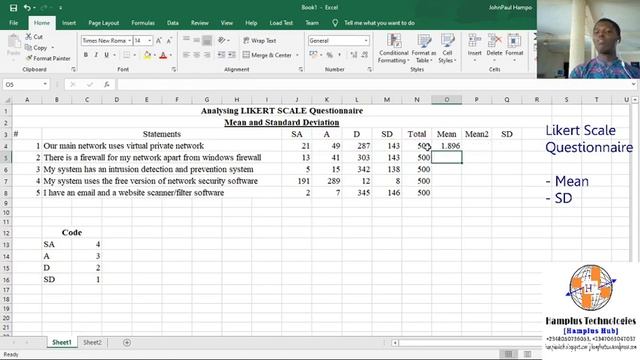
Task: Click in the formula bar
Action: pos(373,84)
